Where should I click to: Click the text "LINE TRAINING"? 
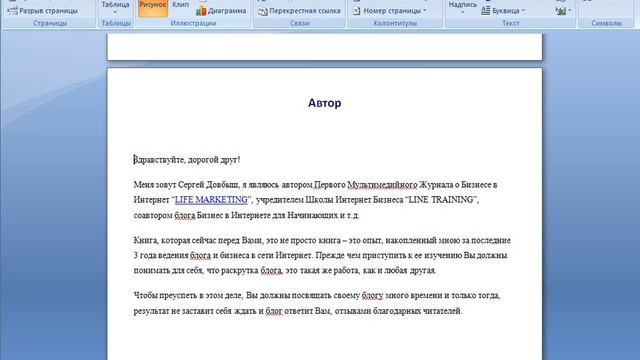click(x=441, y=200)
